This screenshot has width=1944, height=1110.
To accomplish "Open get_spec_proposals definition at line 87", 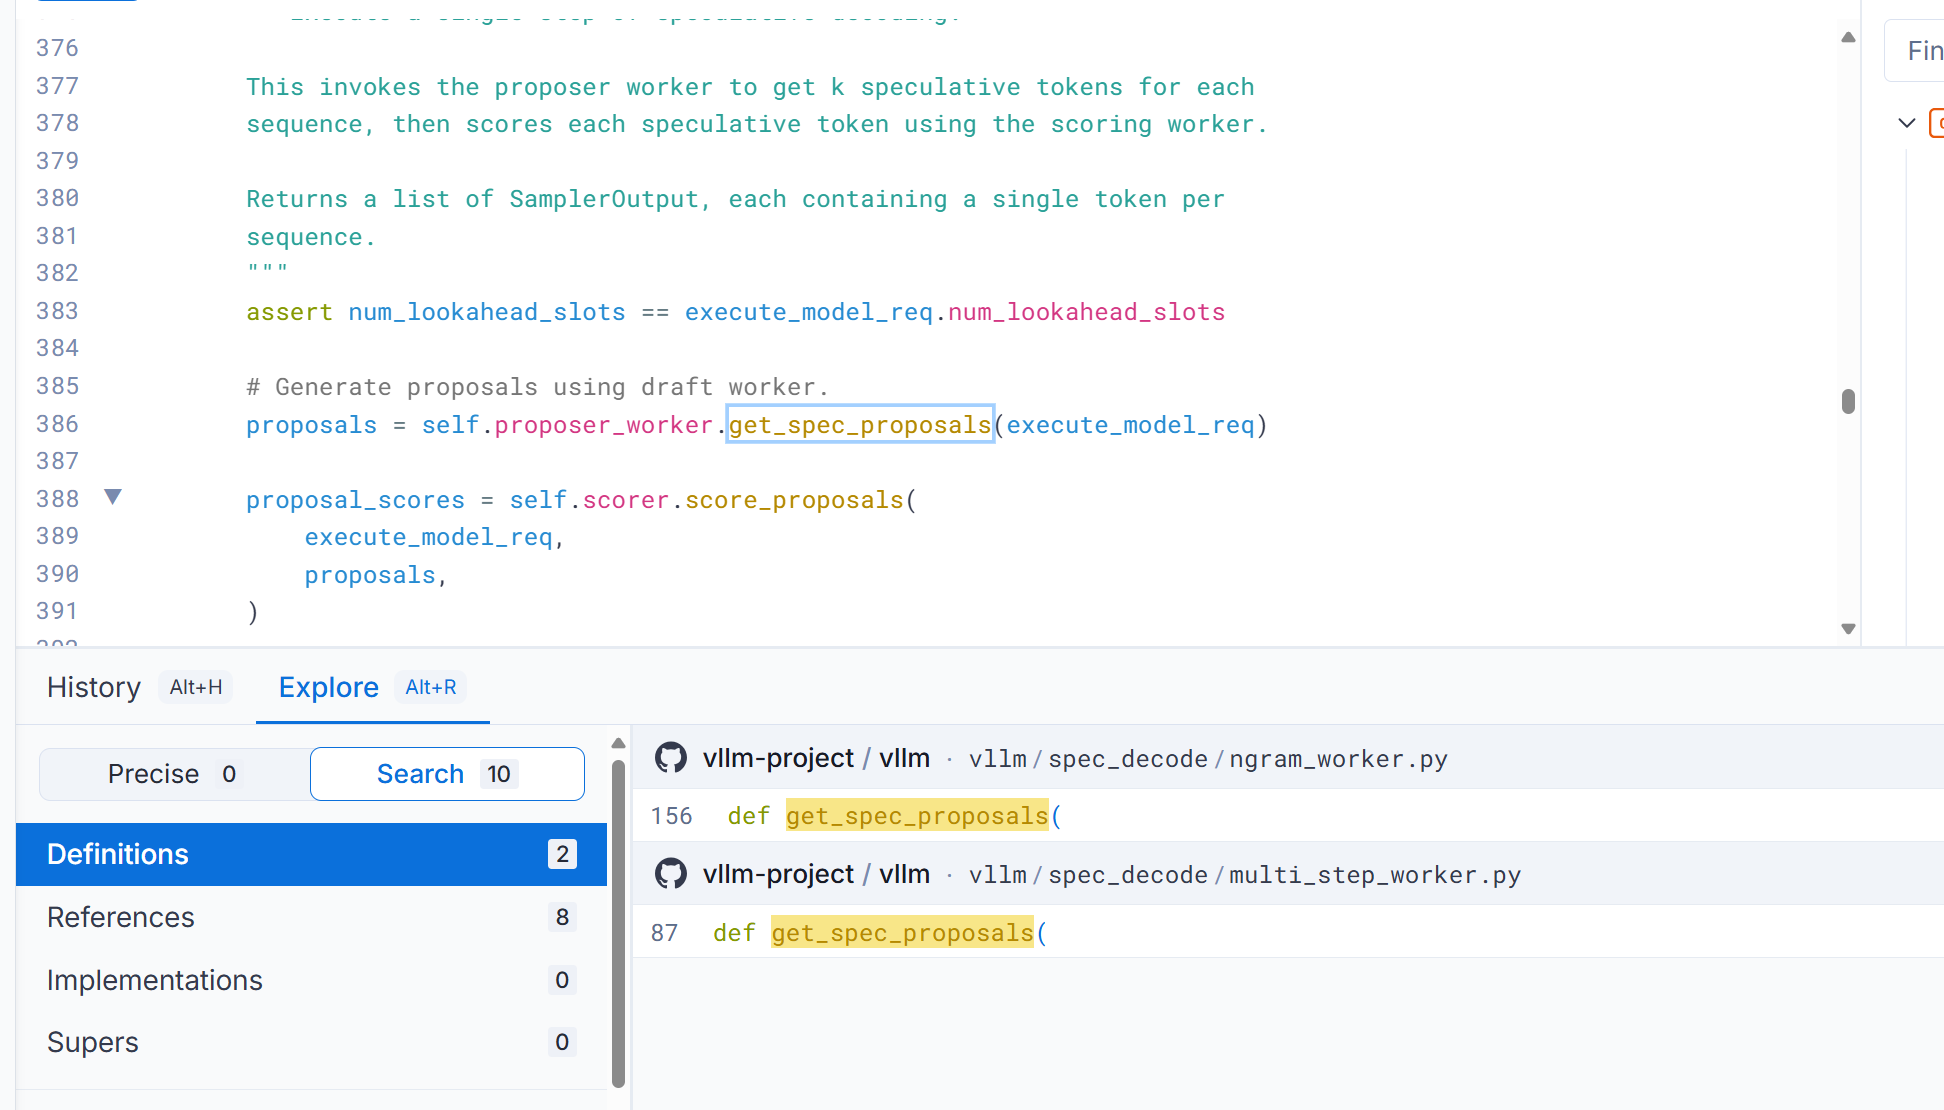I will (x=901, y=933).
